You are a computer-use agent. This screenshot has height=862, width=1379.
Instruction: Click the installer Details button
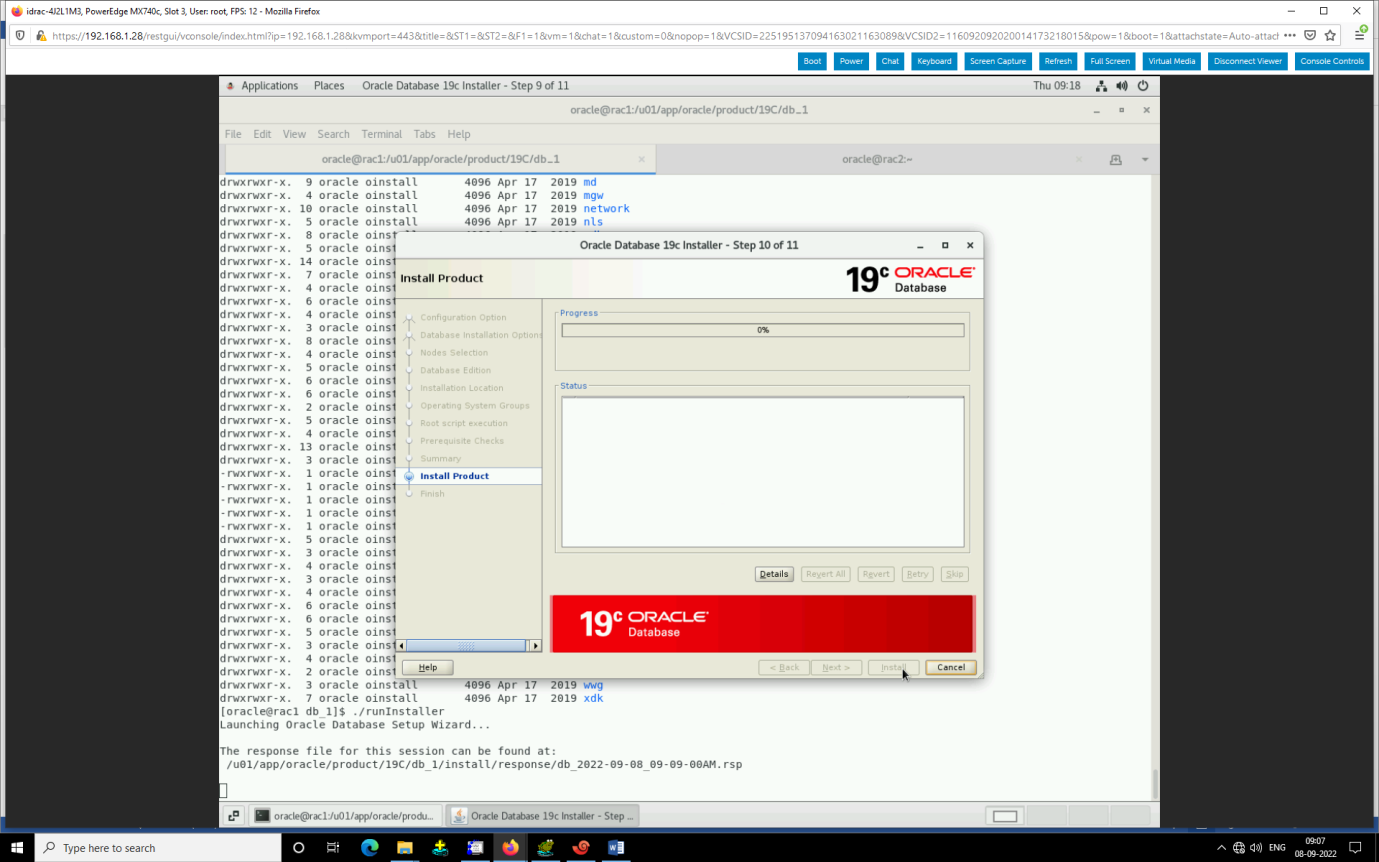[774, 574]
